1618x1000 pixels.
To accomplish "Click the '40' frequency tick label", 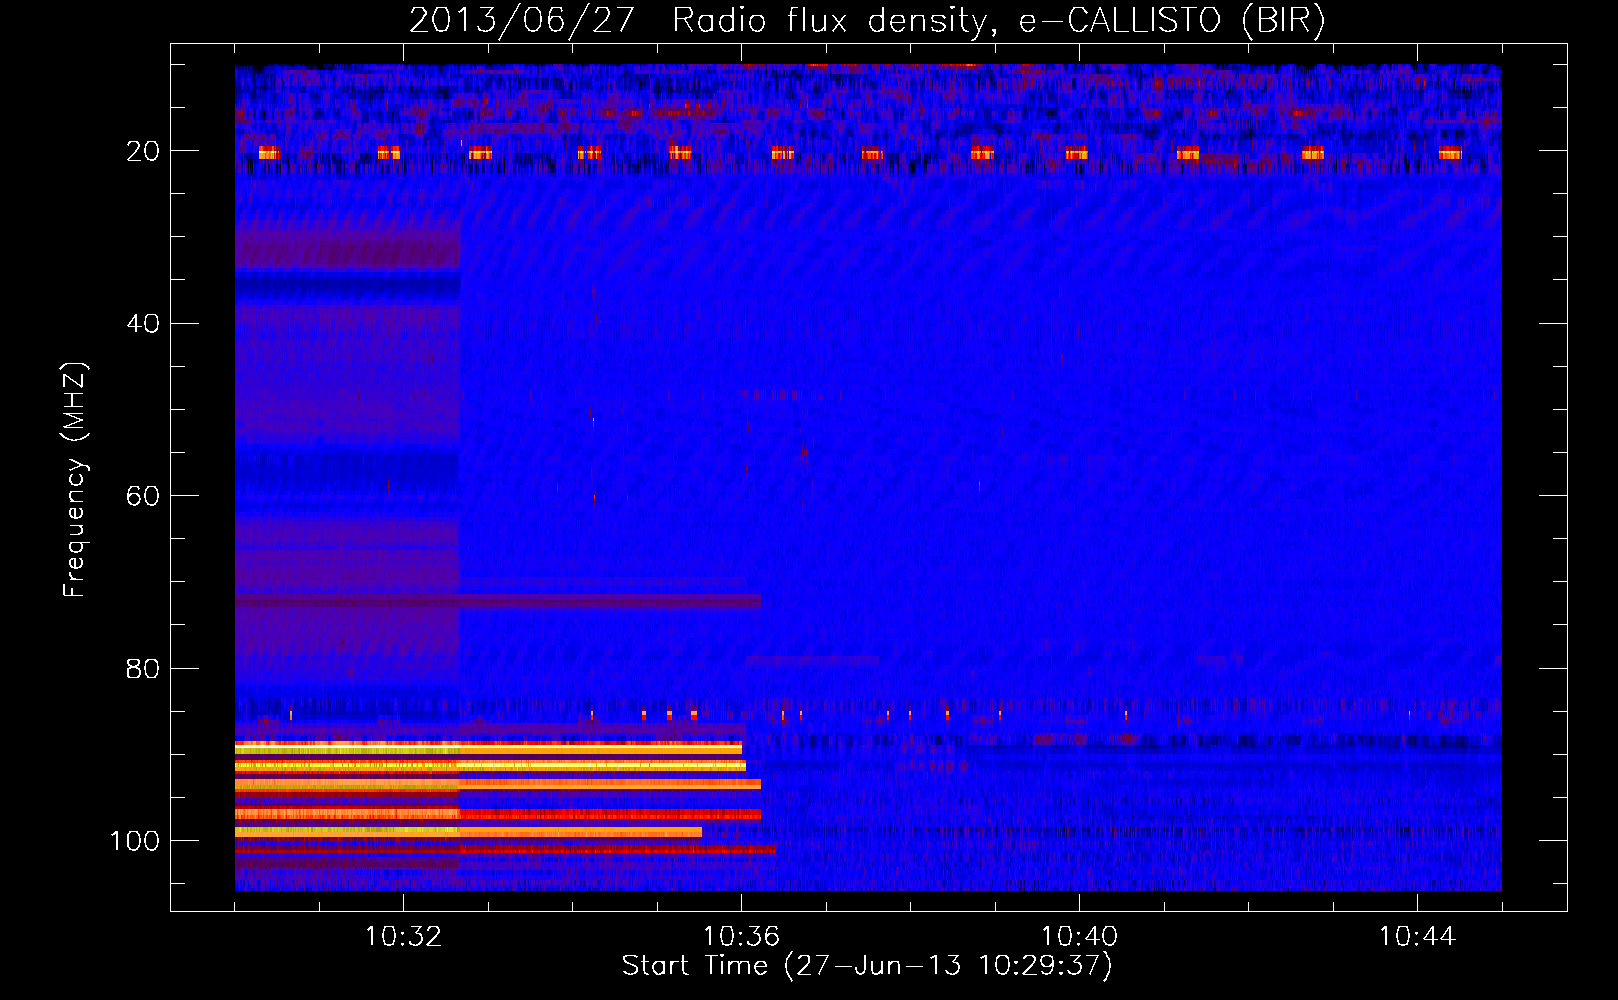I will coord(143,324).
